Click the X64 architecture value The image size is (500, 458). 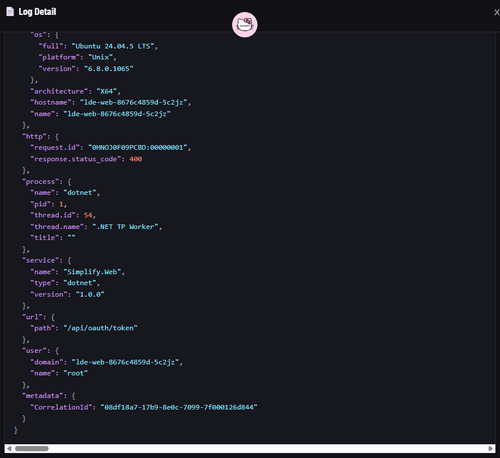(107, 91)
